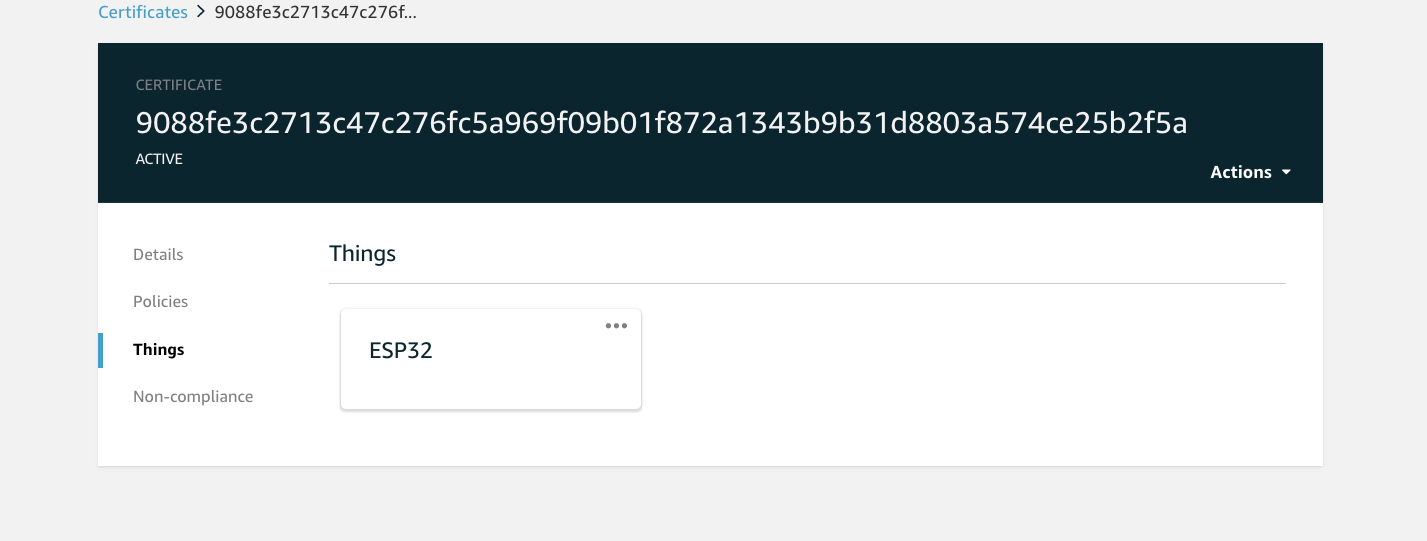Switch to the Details section
The image size is (1427, 541).
pos(158,255)
